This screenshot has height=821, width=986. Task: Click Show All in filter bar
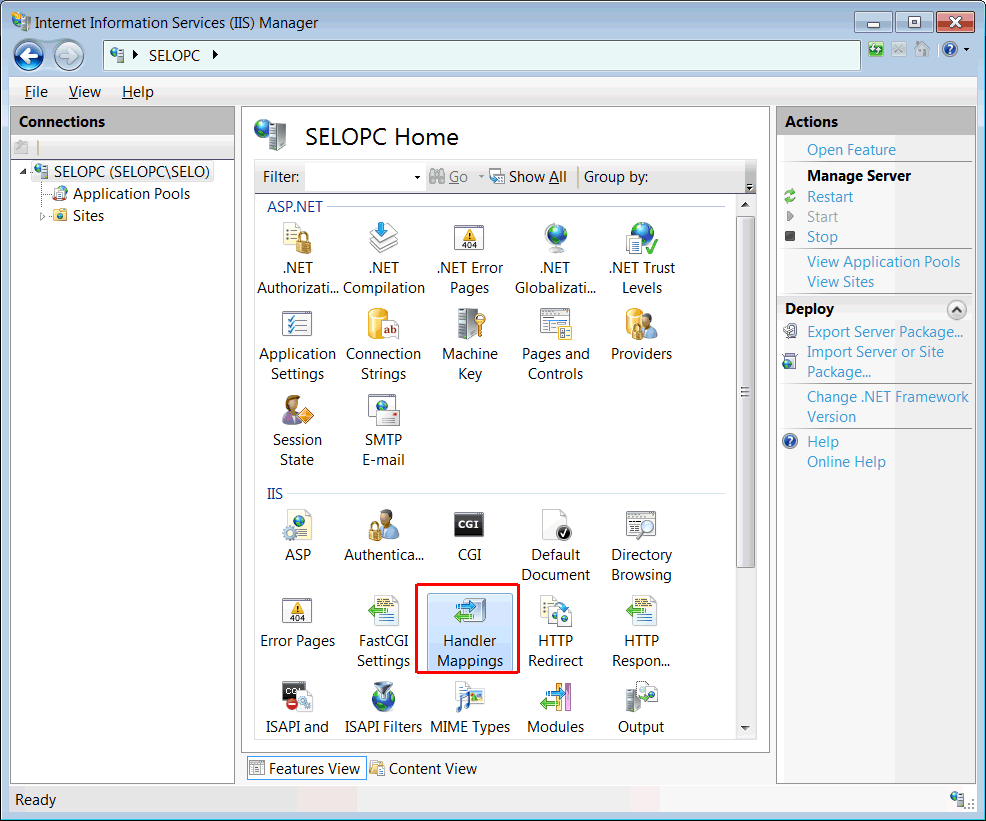528,177
